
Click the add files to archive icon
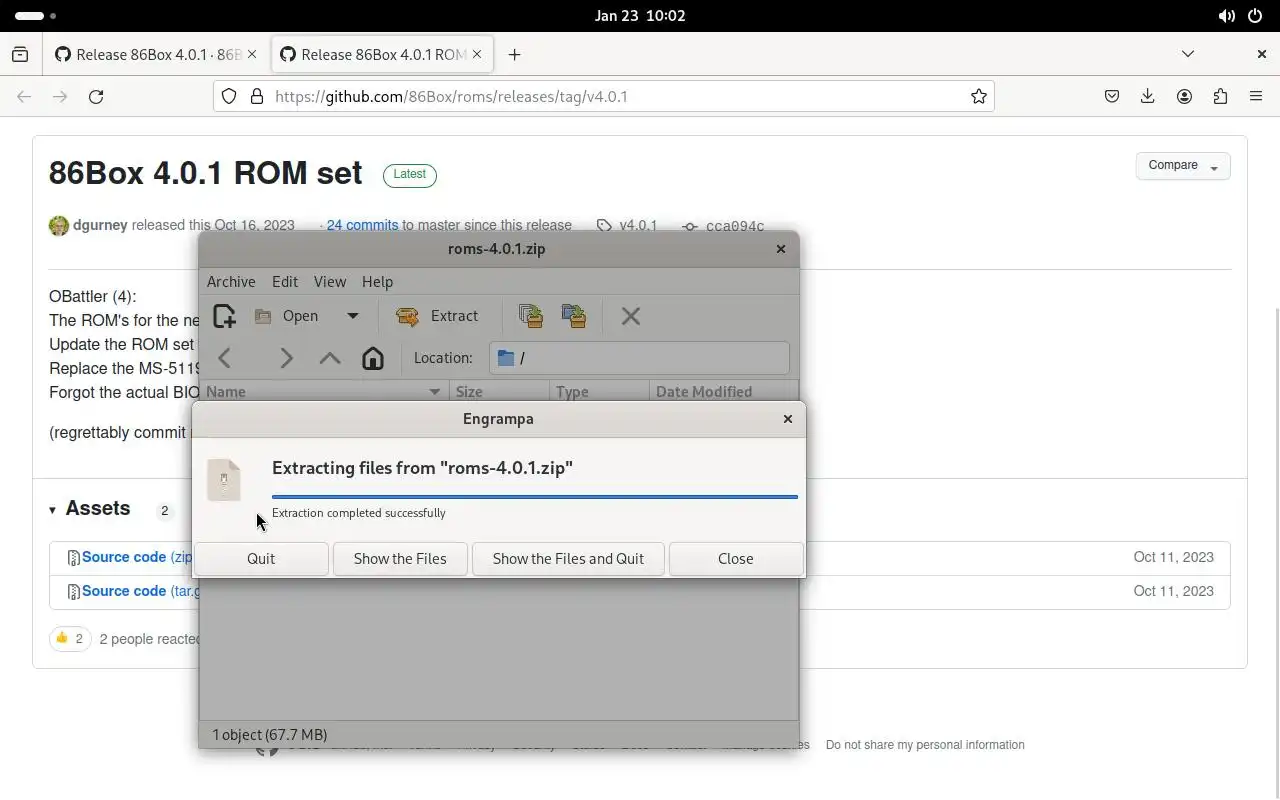(x=531, y=316)
